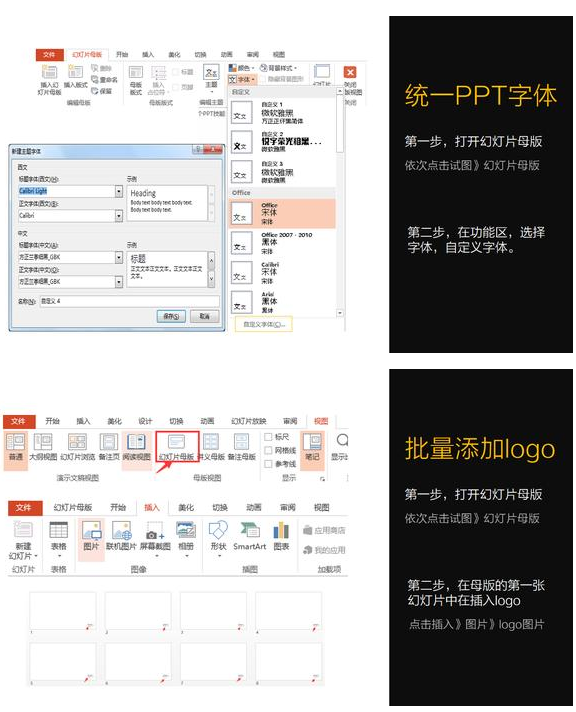Select the 图片 insert icon
576x712 pixels.
pos(91,536)
